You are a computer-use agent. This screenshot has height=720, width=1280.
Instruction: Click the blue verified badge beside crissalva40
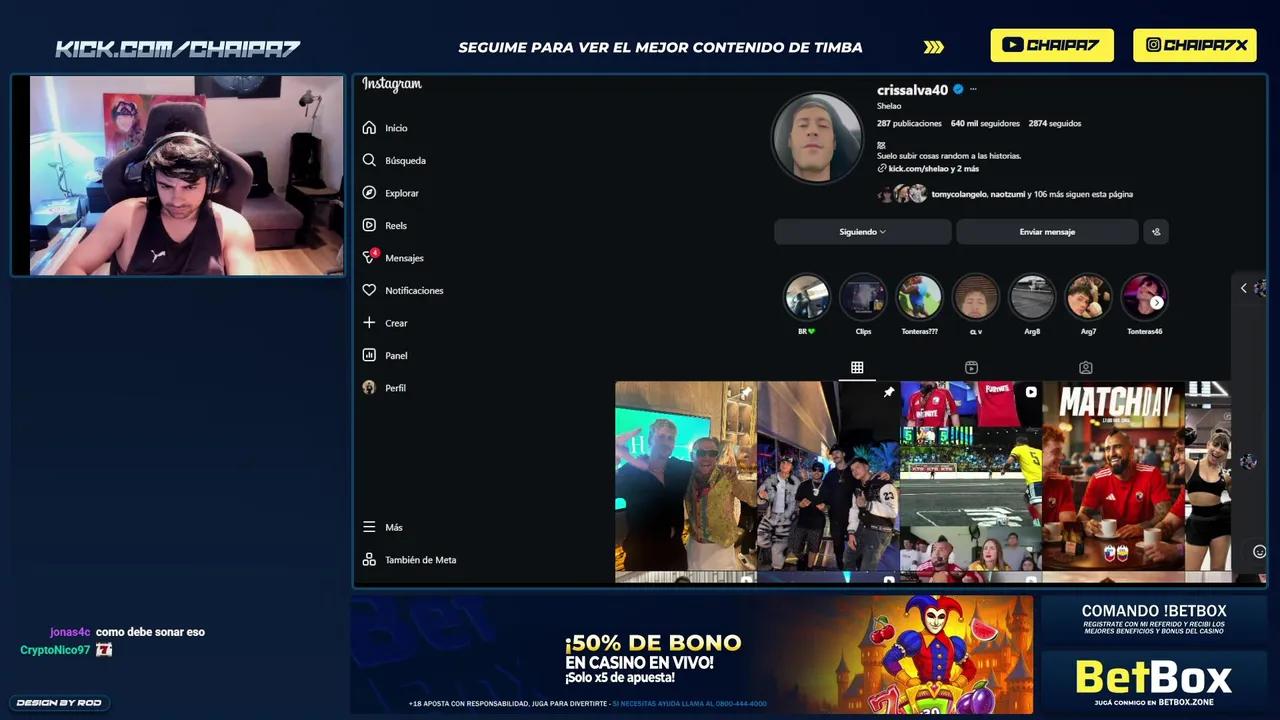point(958,90)
